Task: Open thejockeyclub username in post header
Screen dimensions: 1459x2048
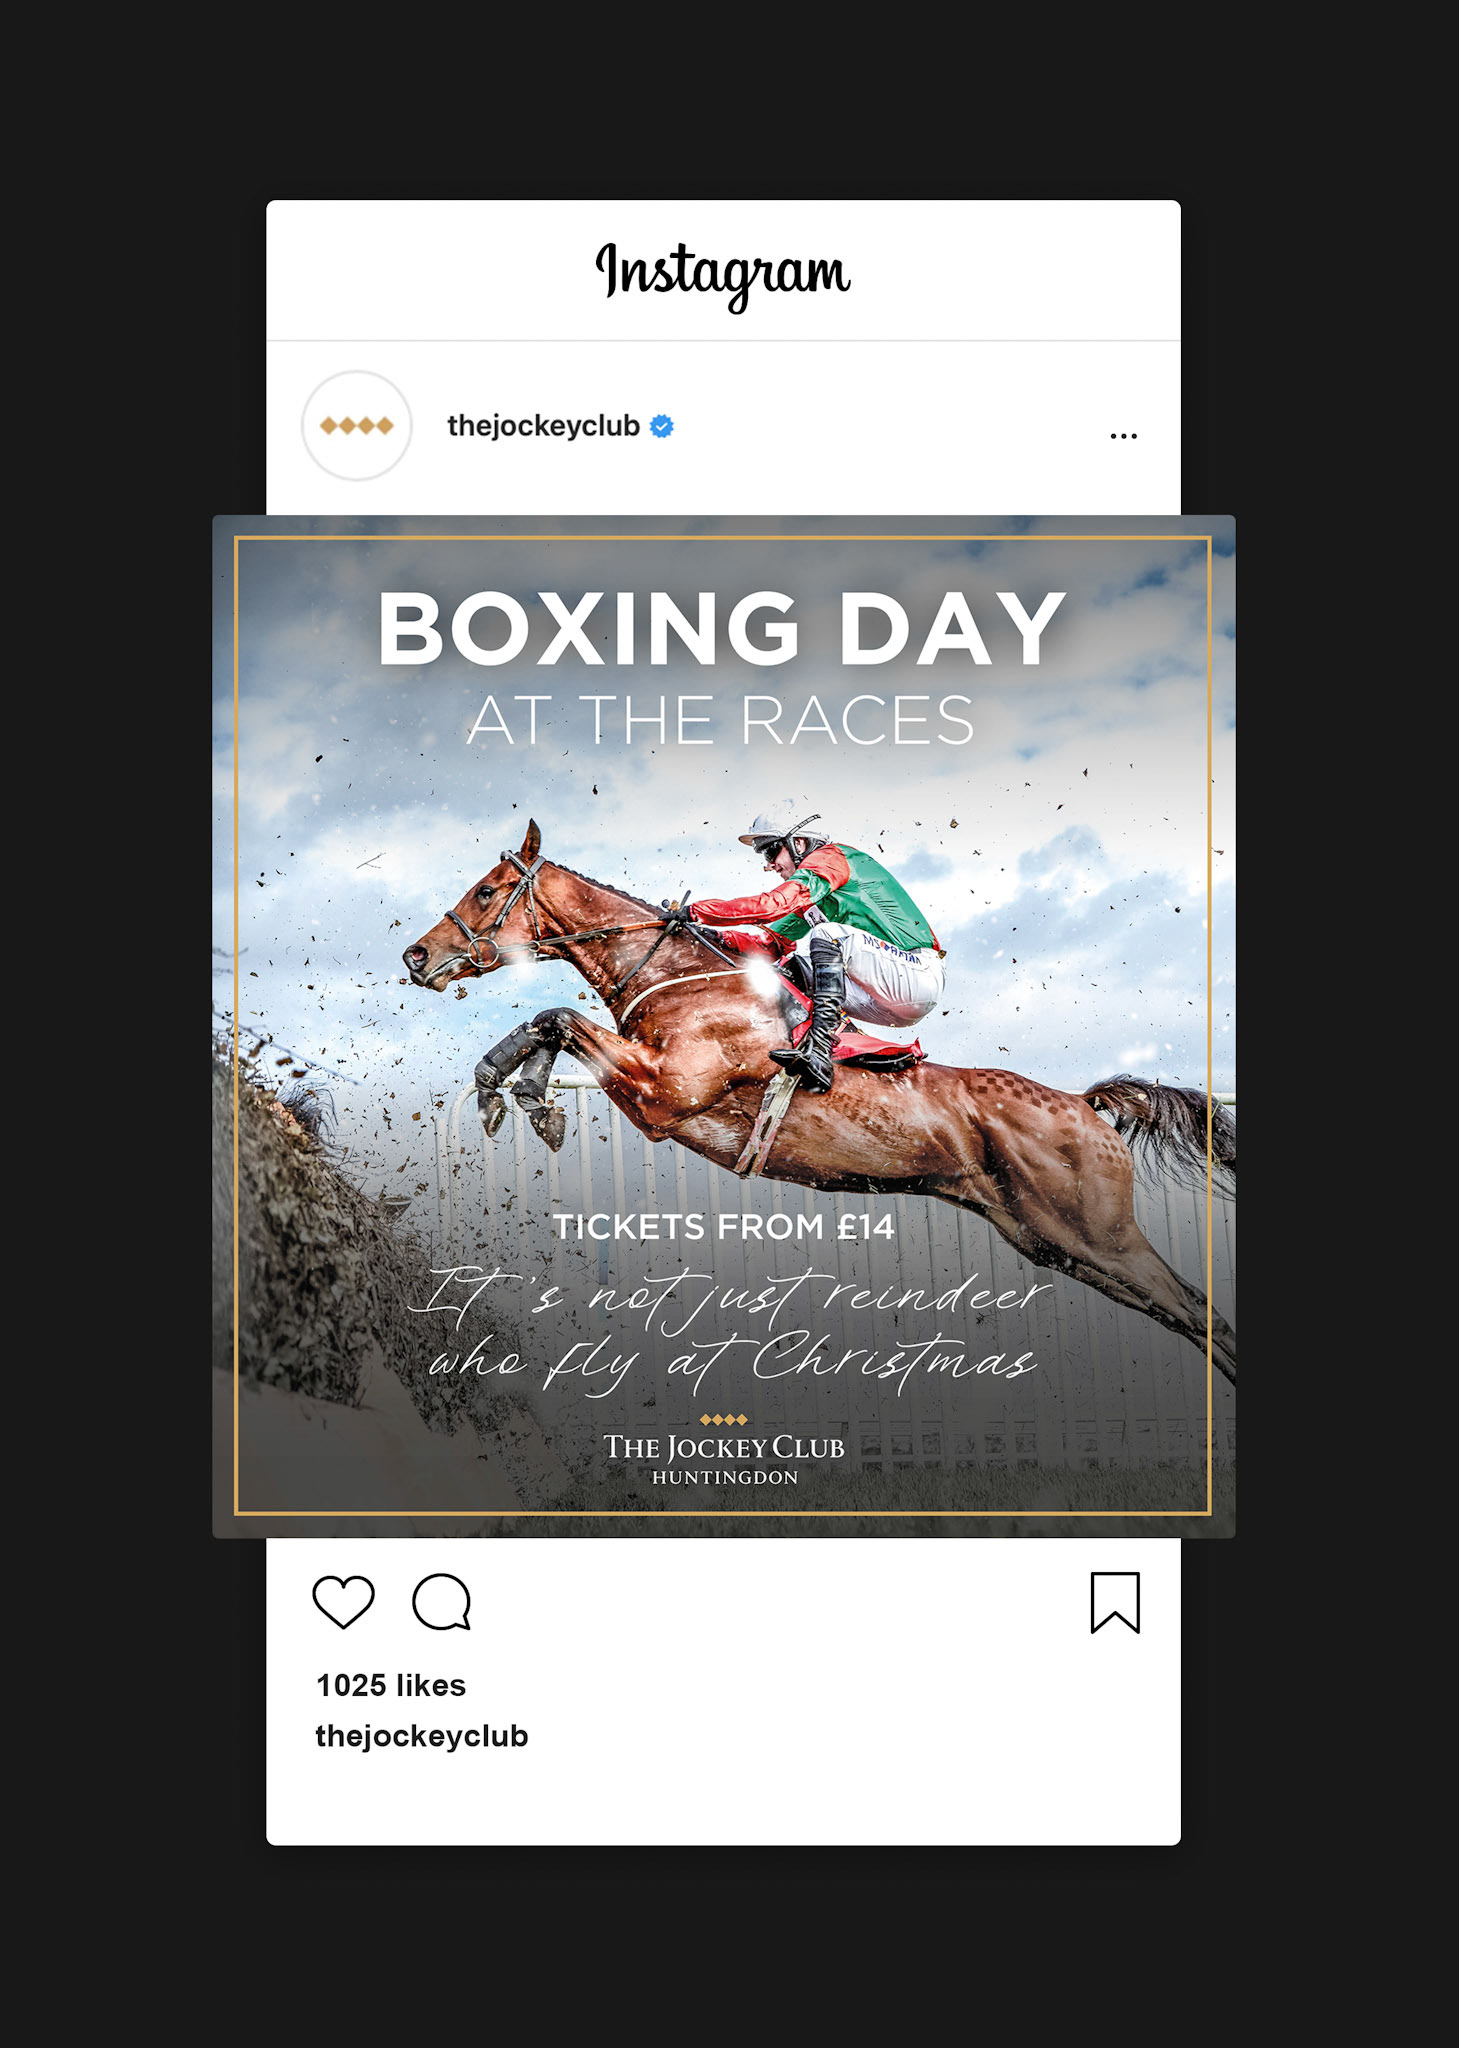Action: [543, 426]
